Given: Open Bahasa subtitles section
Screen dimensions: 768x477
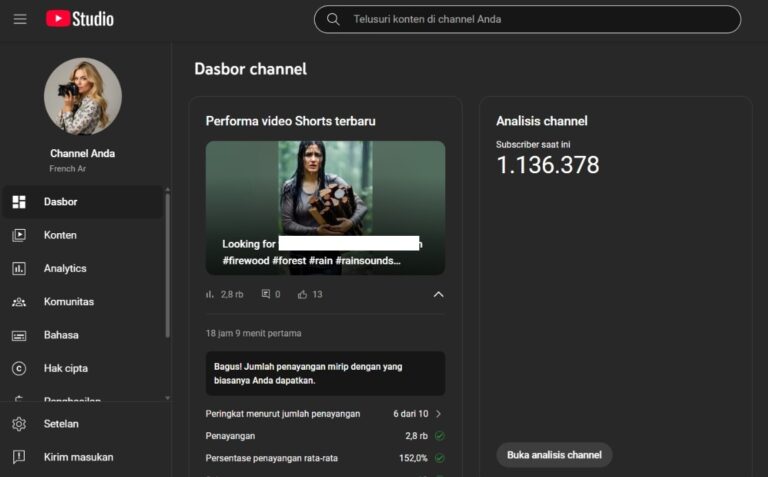Looking at the screenshot, I should 61,335.
